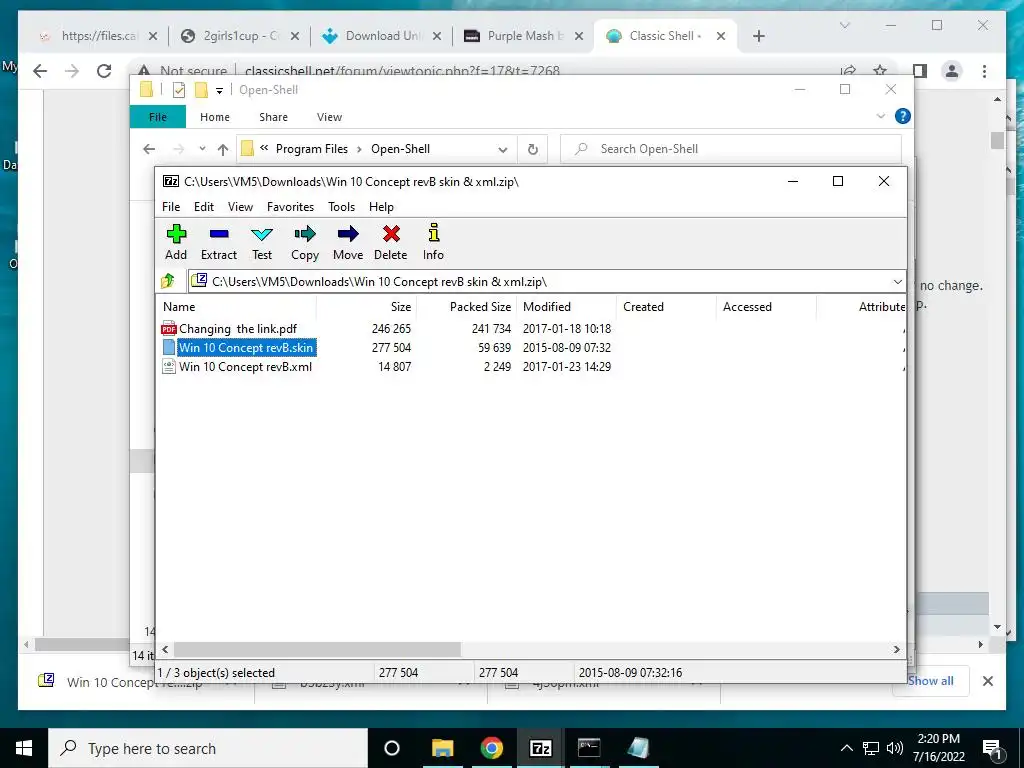The image size is (1024, 768).
Task: Open the Windows Start menu
Action: [x=24, y=748]
